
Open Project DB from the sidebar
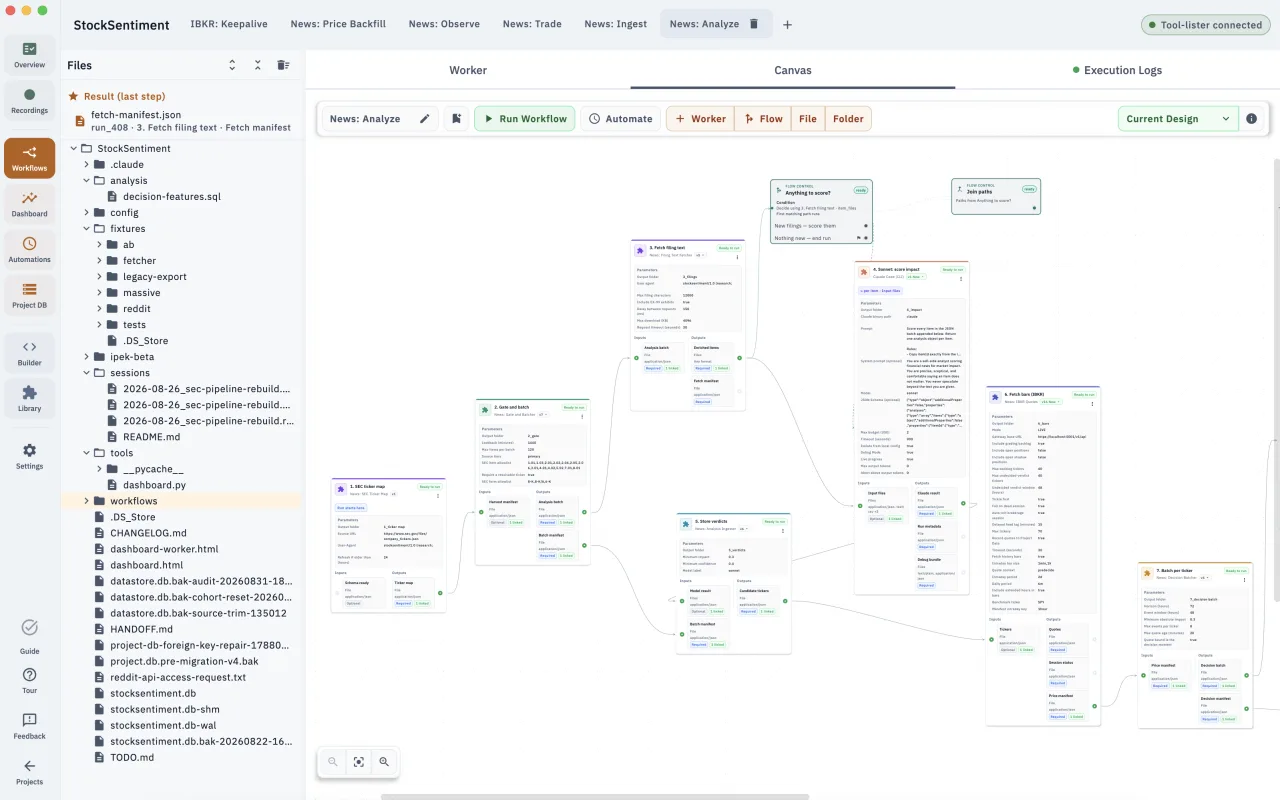click(x=29, y=296)
